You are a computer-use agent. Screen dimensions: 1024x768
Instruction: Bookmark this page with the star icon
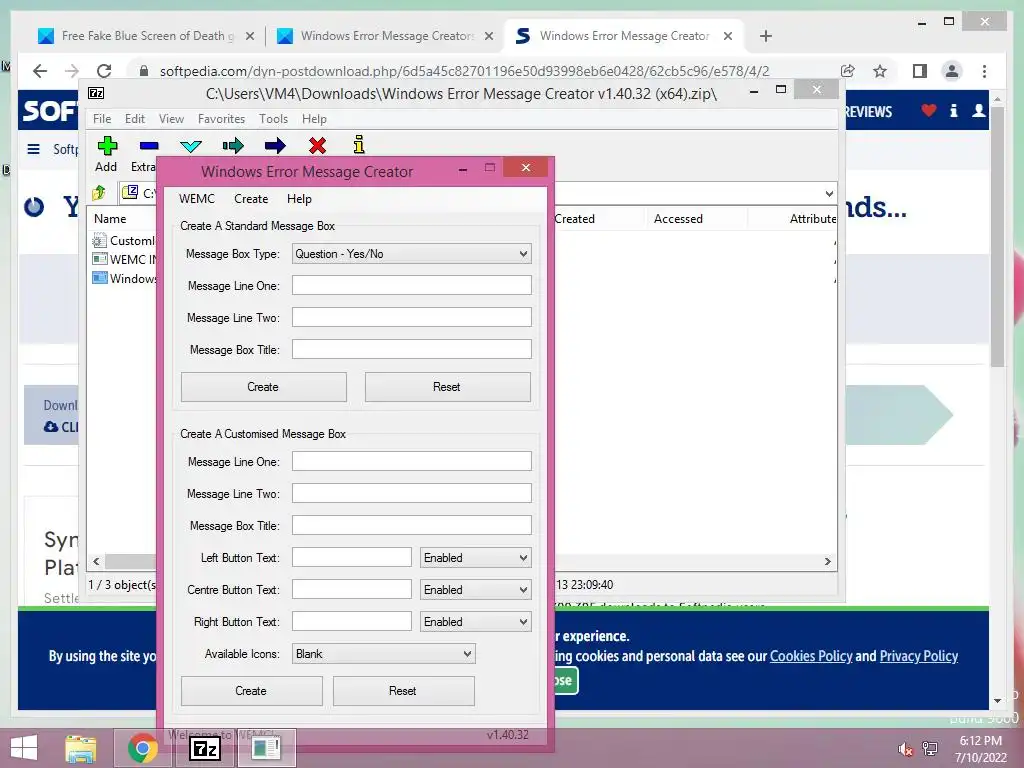coord(880,71)
